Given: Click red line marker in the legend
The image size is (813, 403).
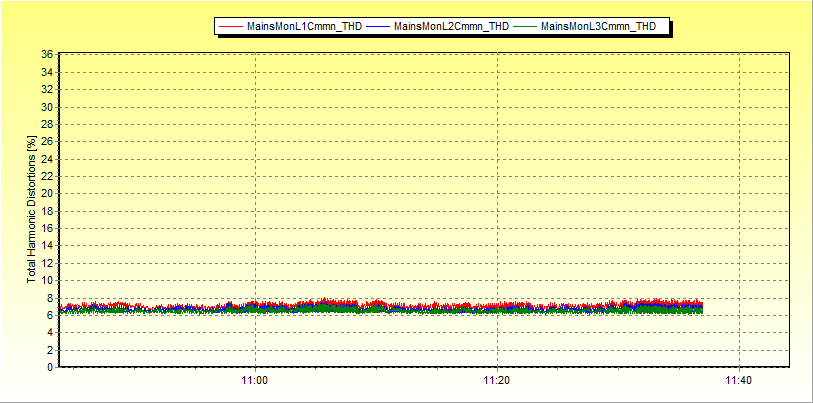Looking at the screenshot, I should click(231, 27).
